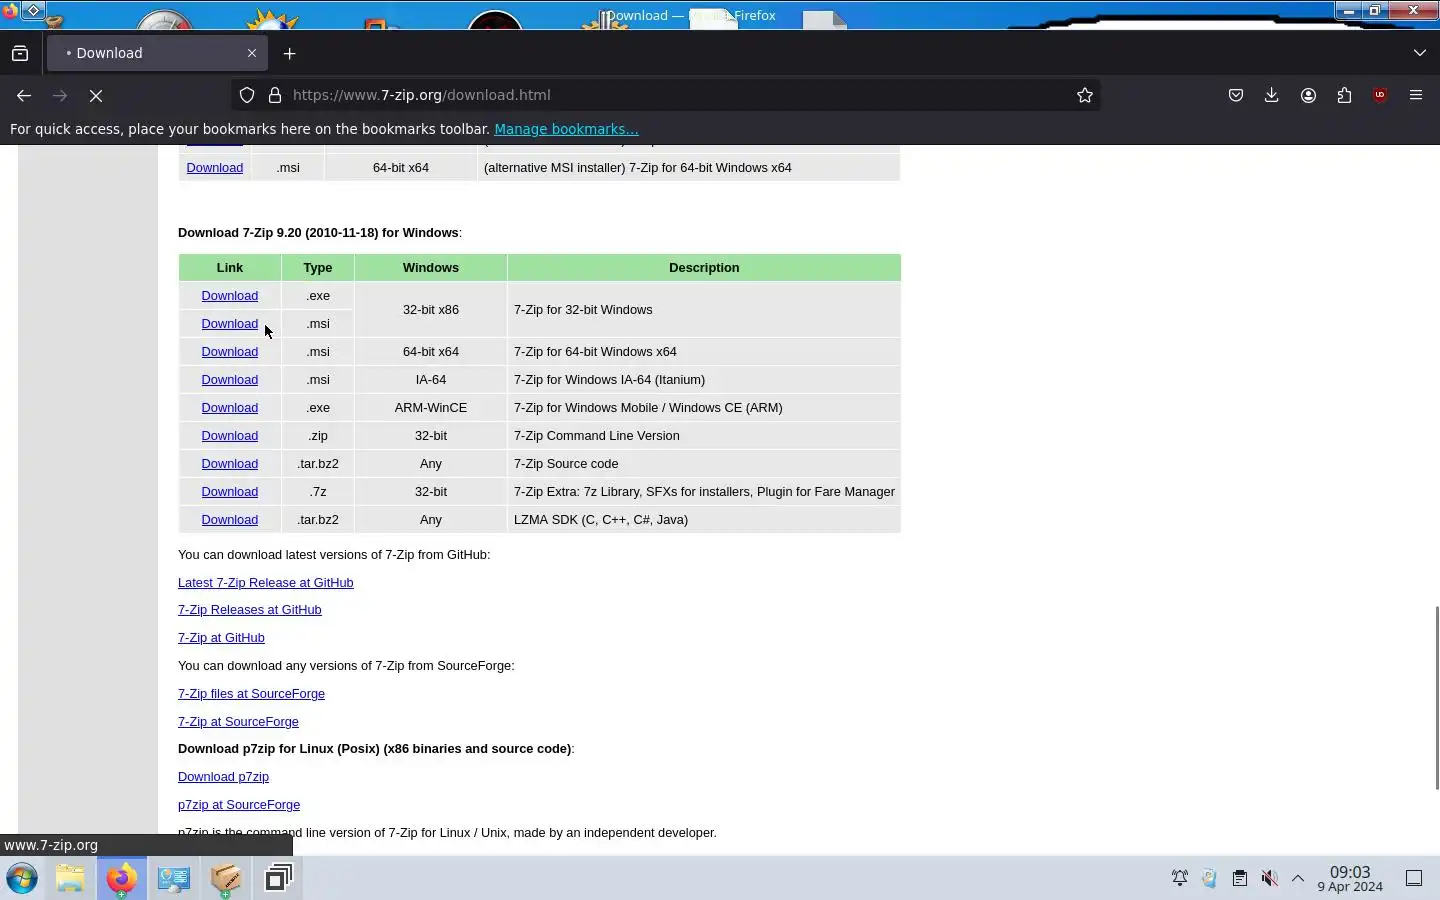1440x900 pixels.
Task: Open the uBlock Origin extension icon
Action: coord(1380,95)
